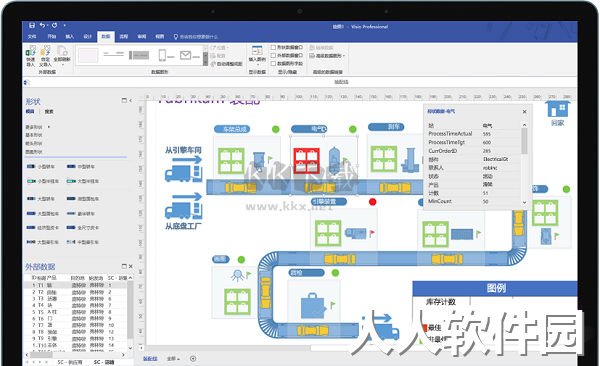Click the Search (搜索) link in Shapes panel
The width and height of the screenshot is (600, 366).
pos(49,111)
